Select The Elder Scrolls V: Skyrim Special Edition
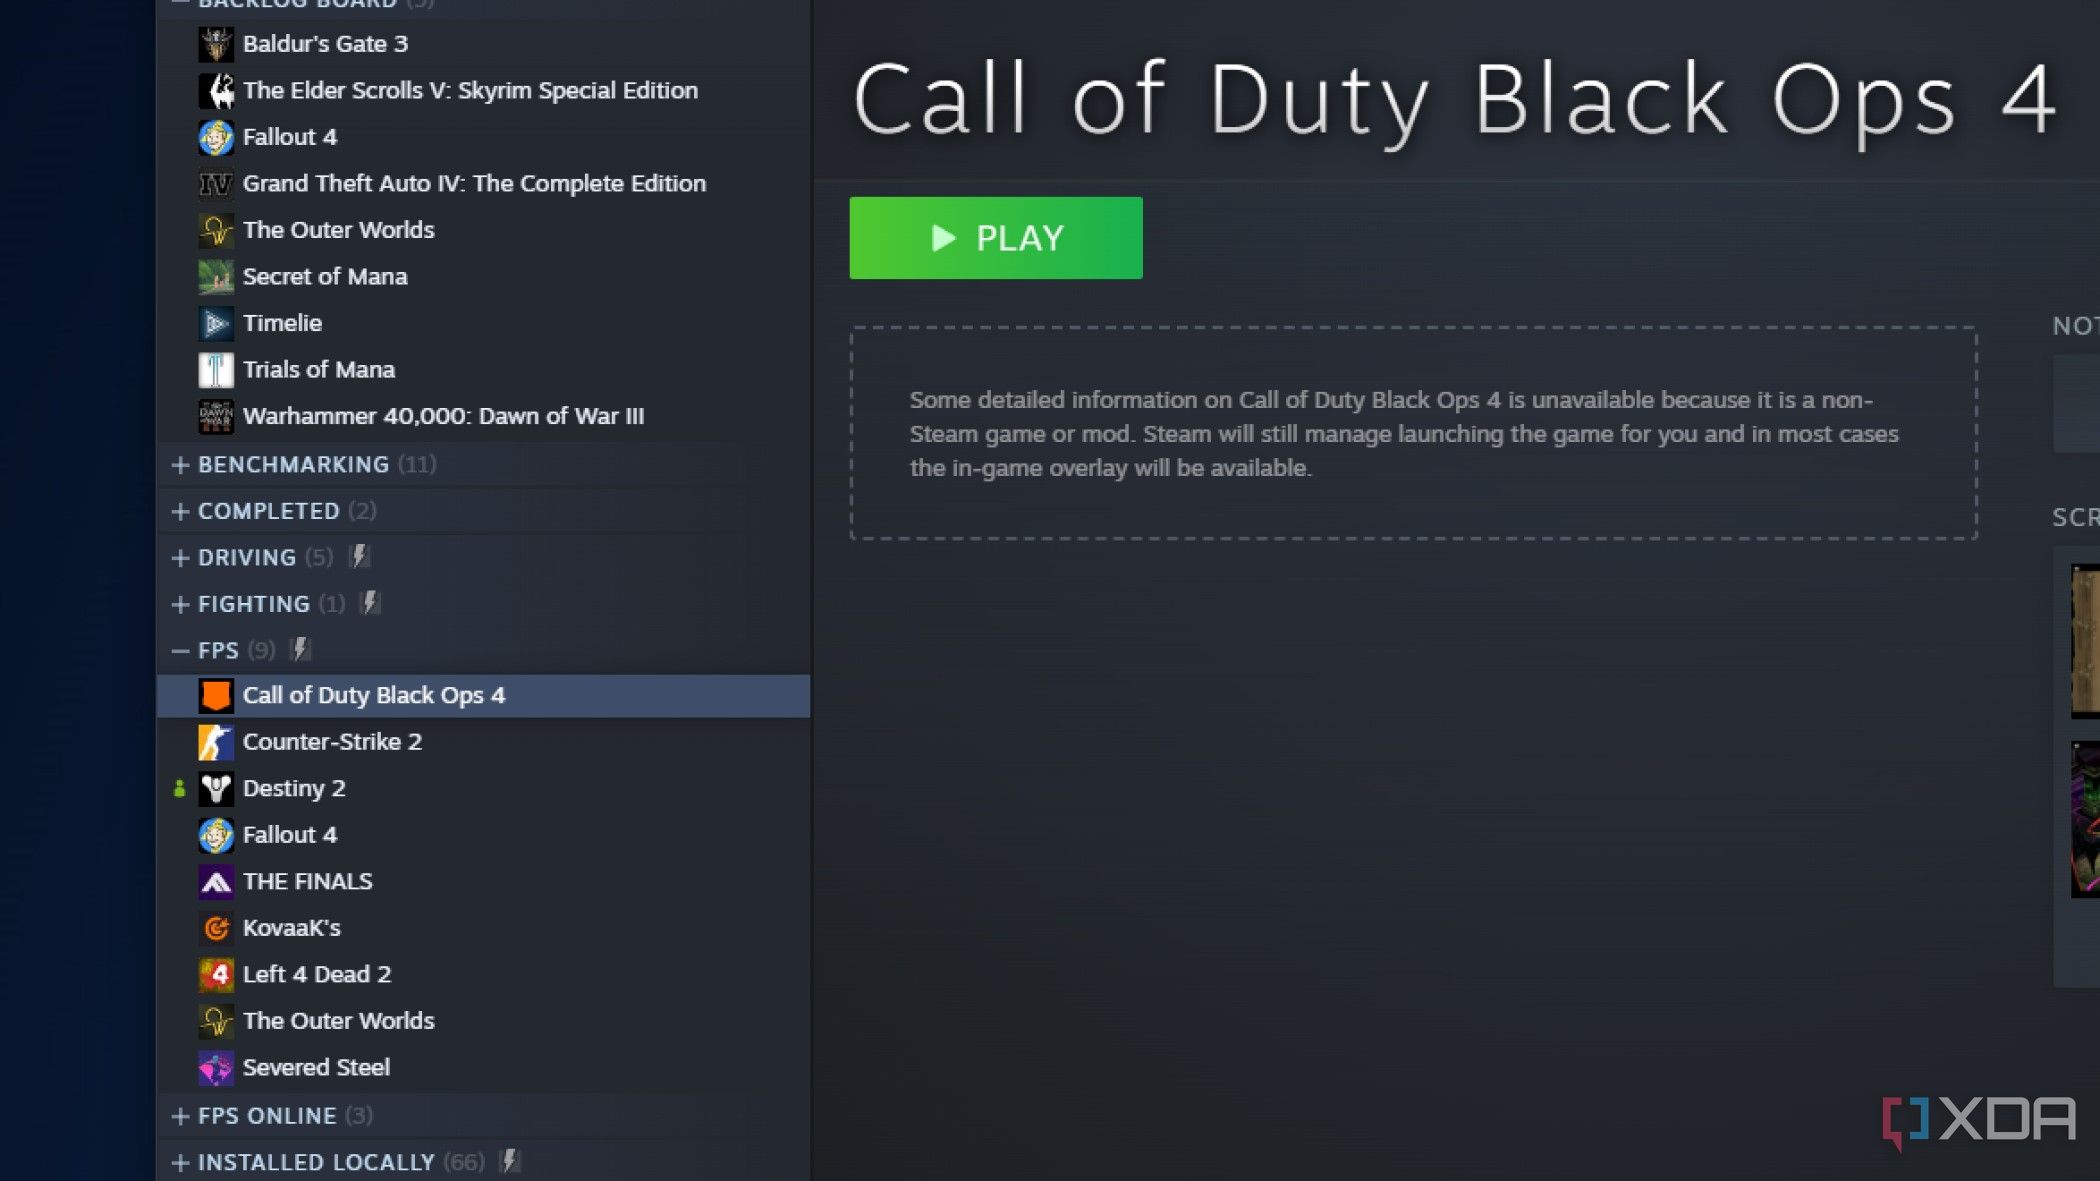2100x1181 pixels. tap(483, 91)
